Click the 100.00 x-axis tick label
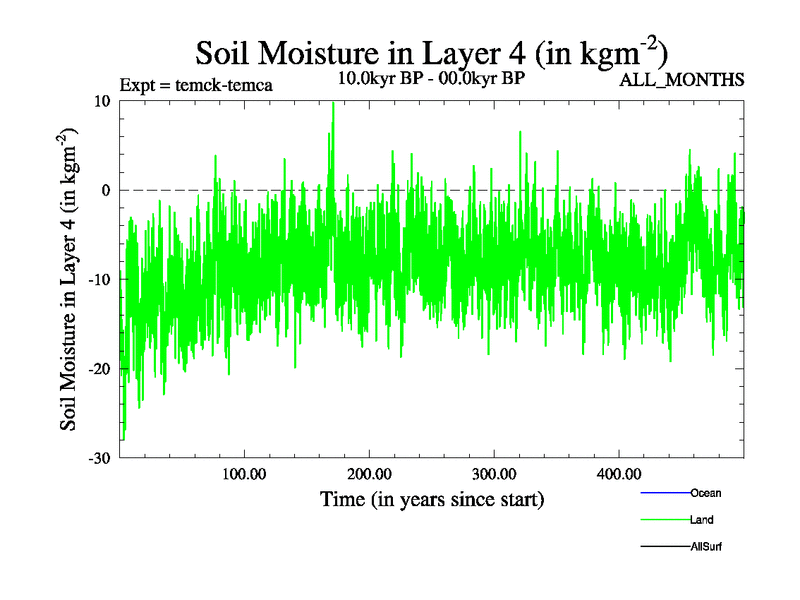800x600 pixels. pyautogui.click(x=244, y=472)
